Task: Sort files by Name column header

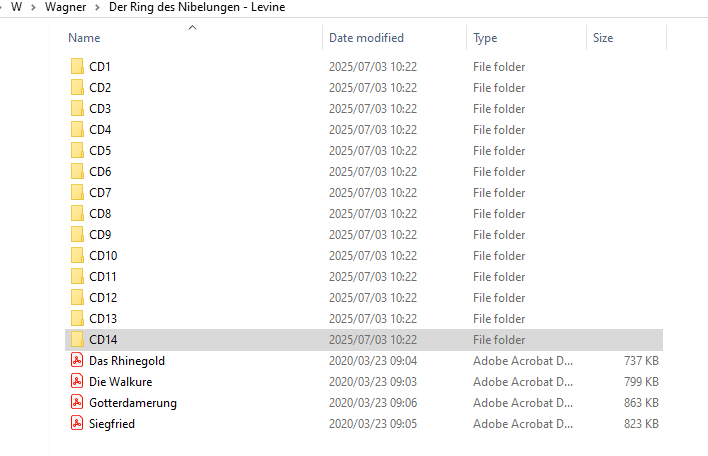Action: click(85, 38)
